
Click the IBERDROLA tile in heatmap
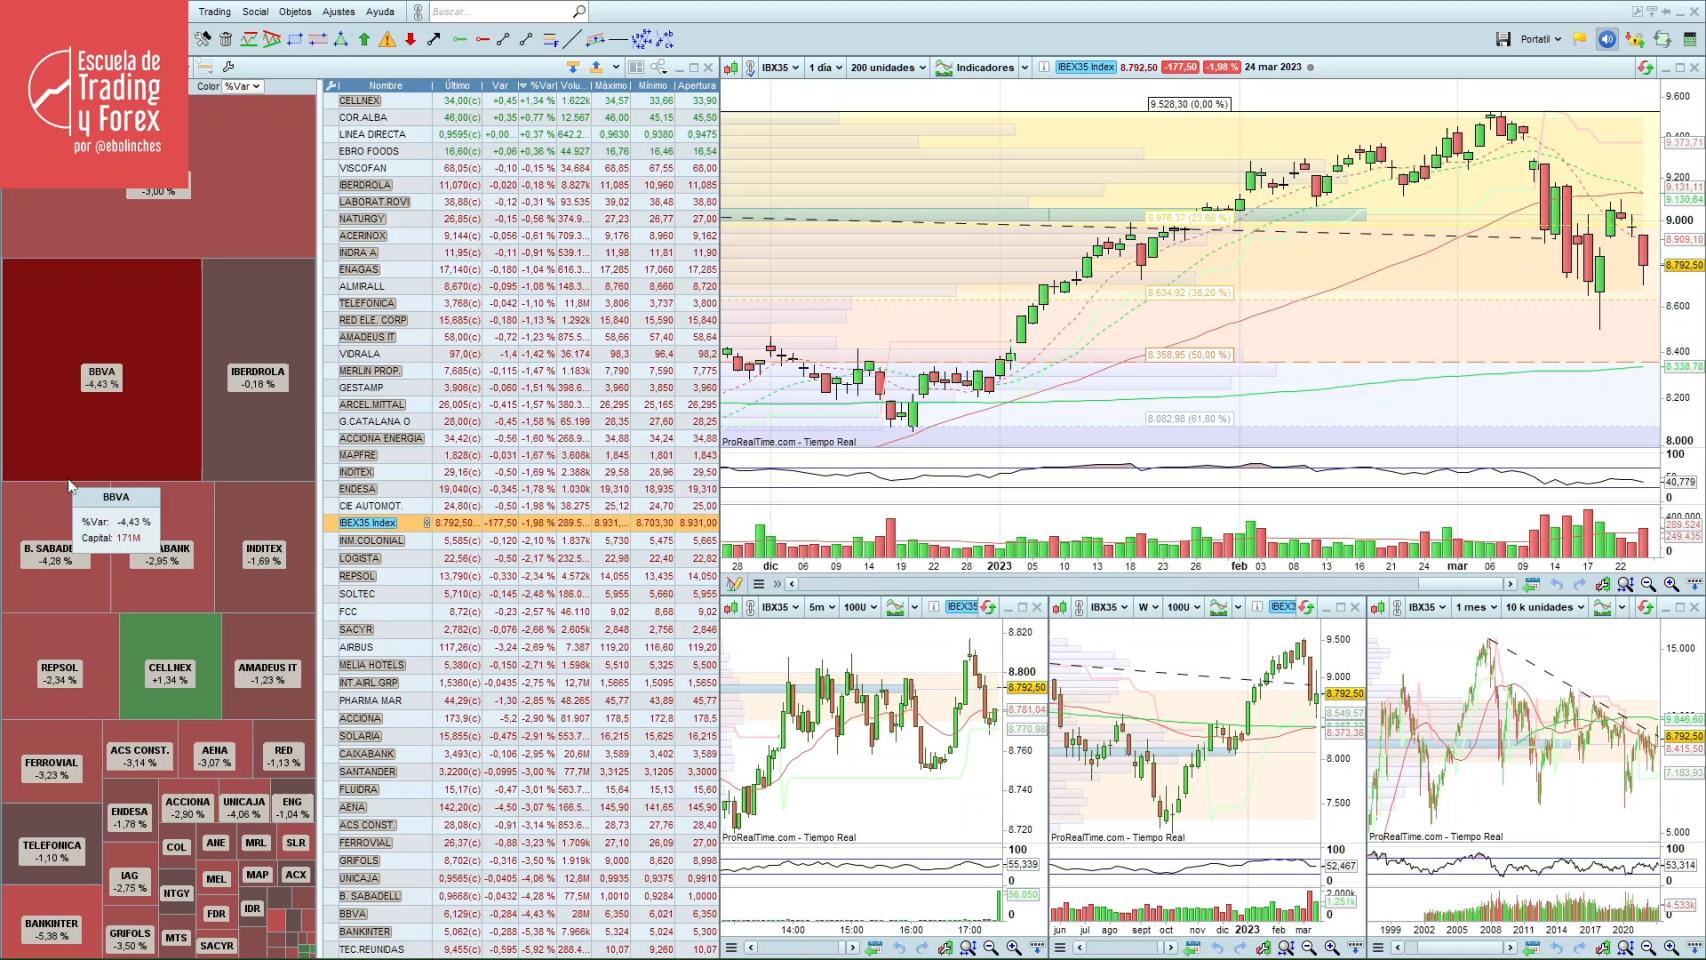coord(258,371)
